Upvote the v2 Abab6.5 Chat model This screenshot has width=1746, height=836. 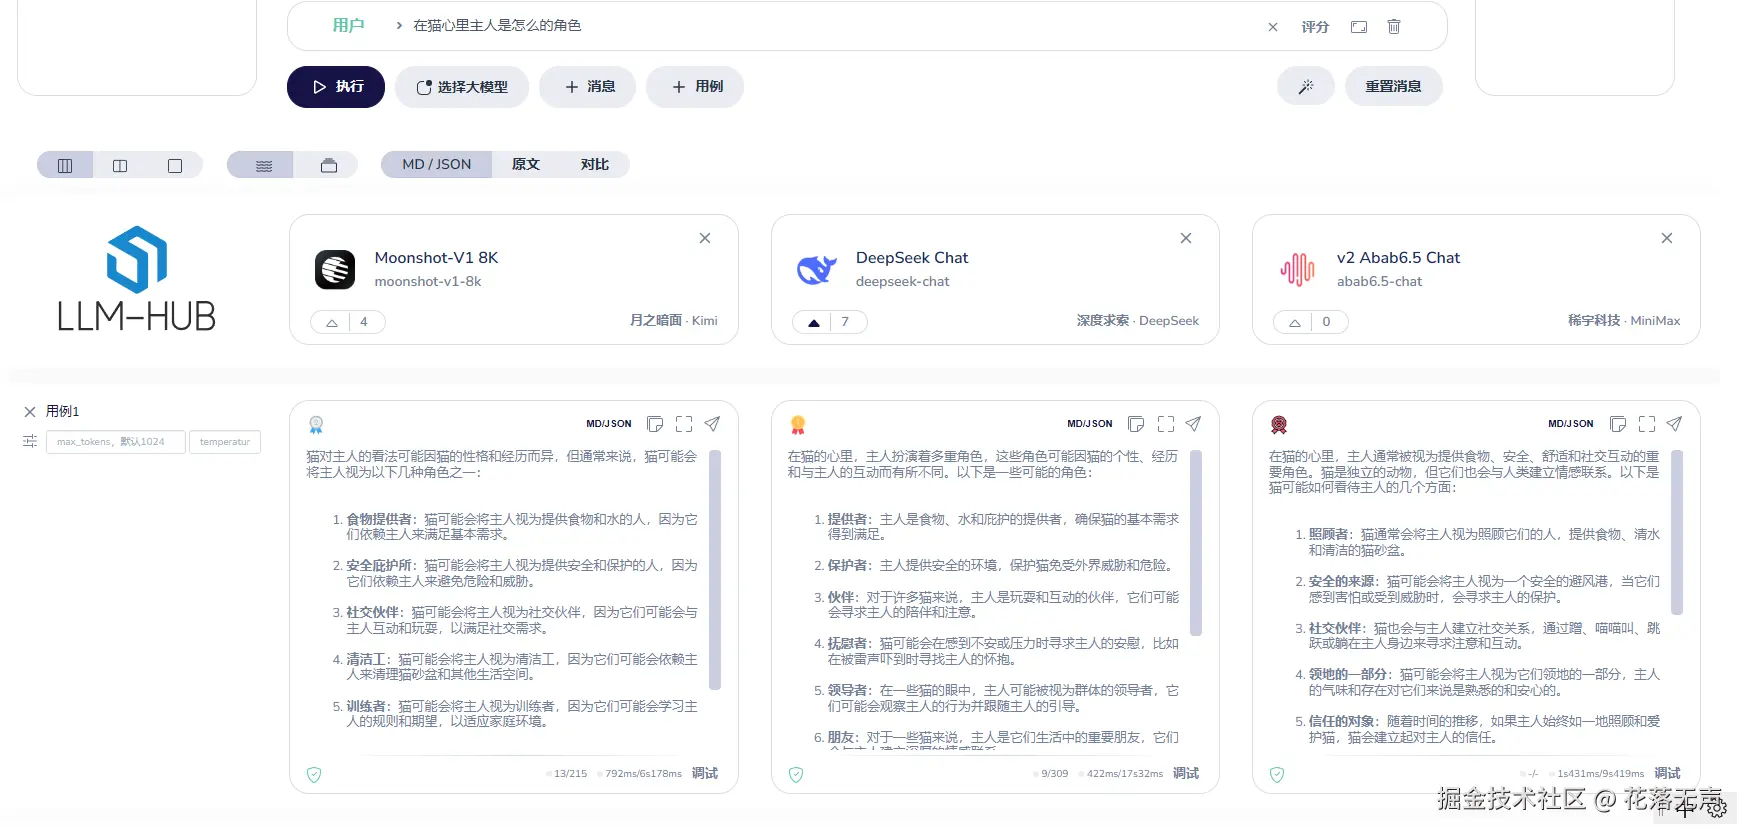click(1294, 322)
